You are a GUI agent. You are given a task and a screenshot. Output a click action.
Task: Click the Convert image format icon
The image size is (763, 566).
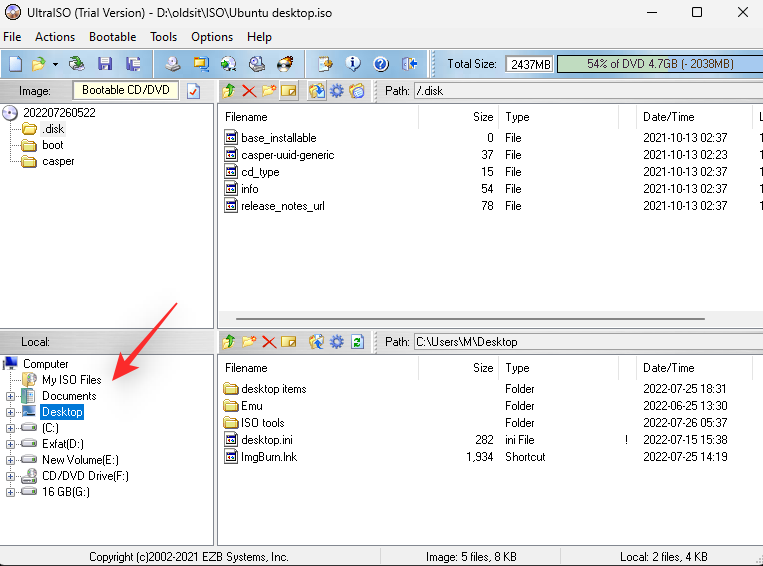[x=200, y=64]
